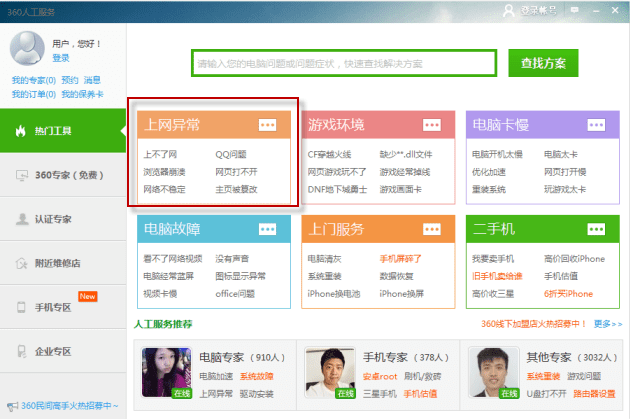Screen dimensions: 630x419
Task: Select 高价回收iPhone entry
Action: tap(575, 259)
